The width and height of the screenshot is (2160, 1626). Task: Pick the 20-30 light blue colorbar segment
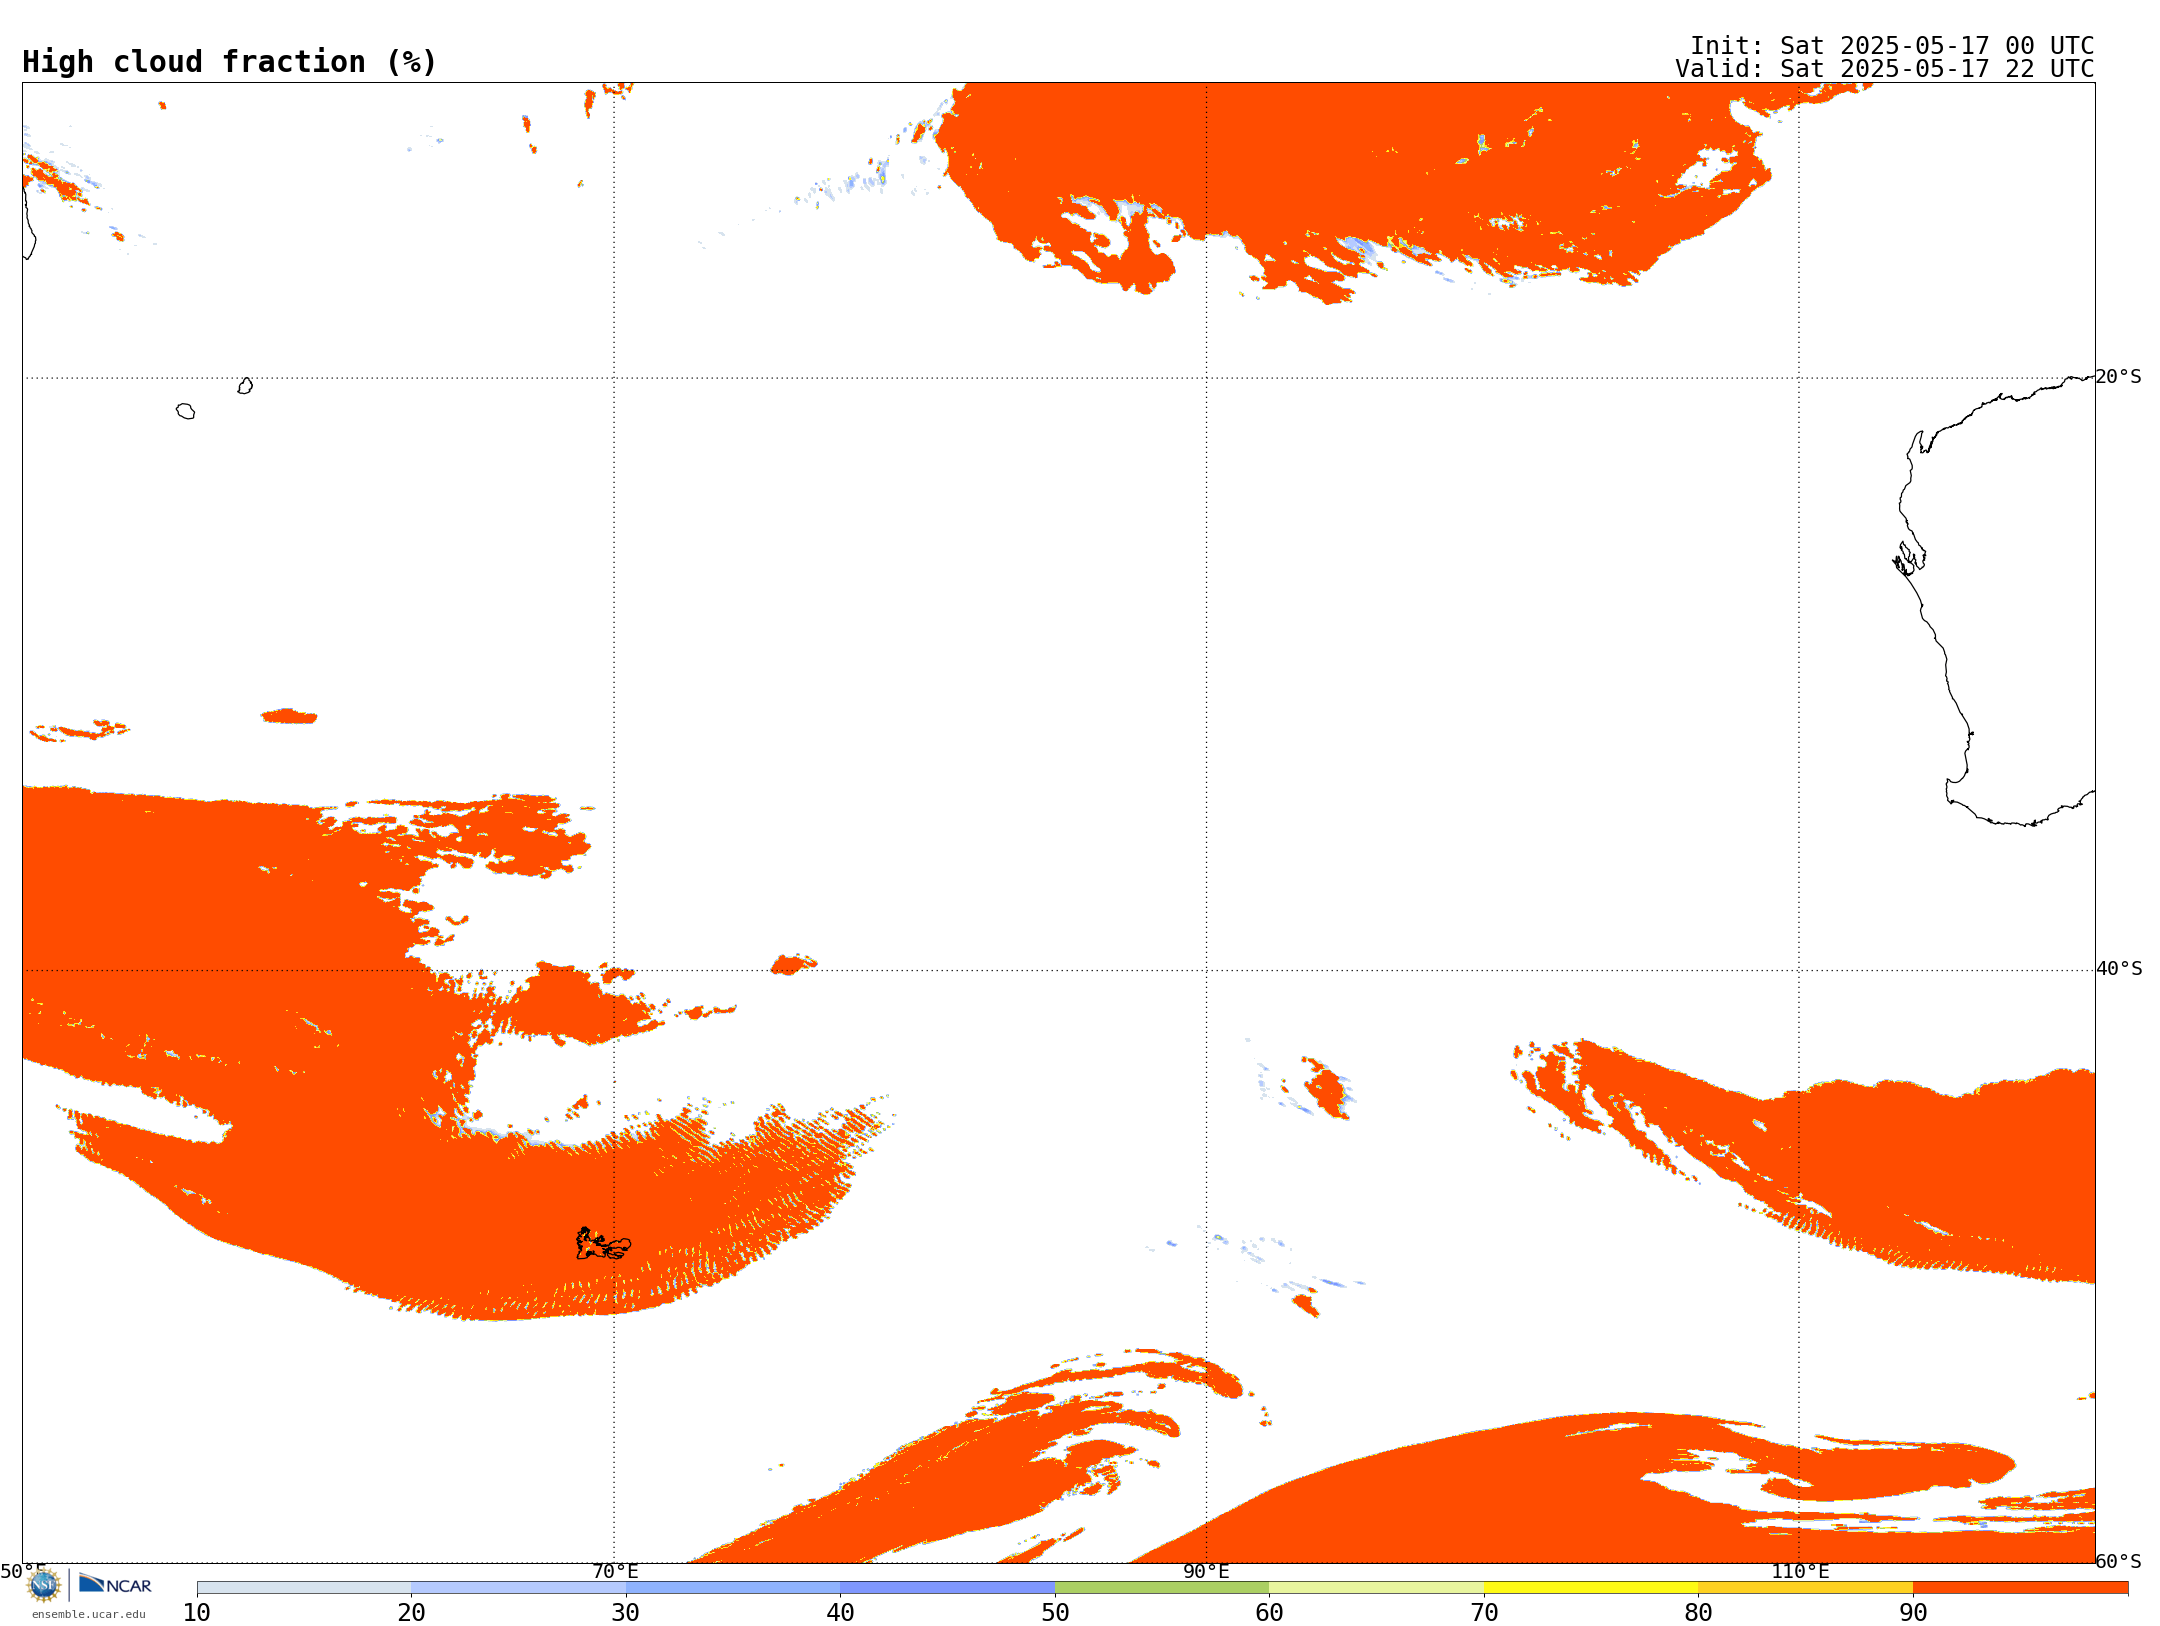point(518,1588)
